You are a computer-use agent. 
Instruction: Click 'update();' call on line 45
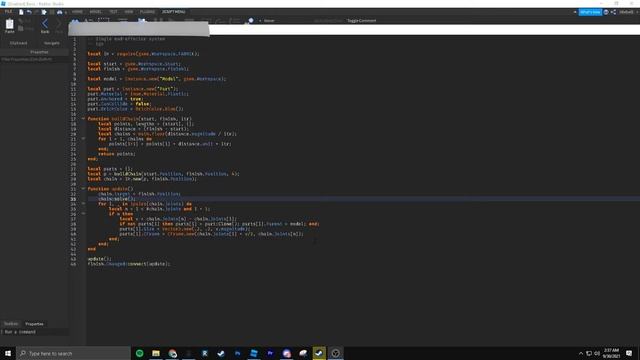pos(99,259)
